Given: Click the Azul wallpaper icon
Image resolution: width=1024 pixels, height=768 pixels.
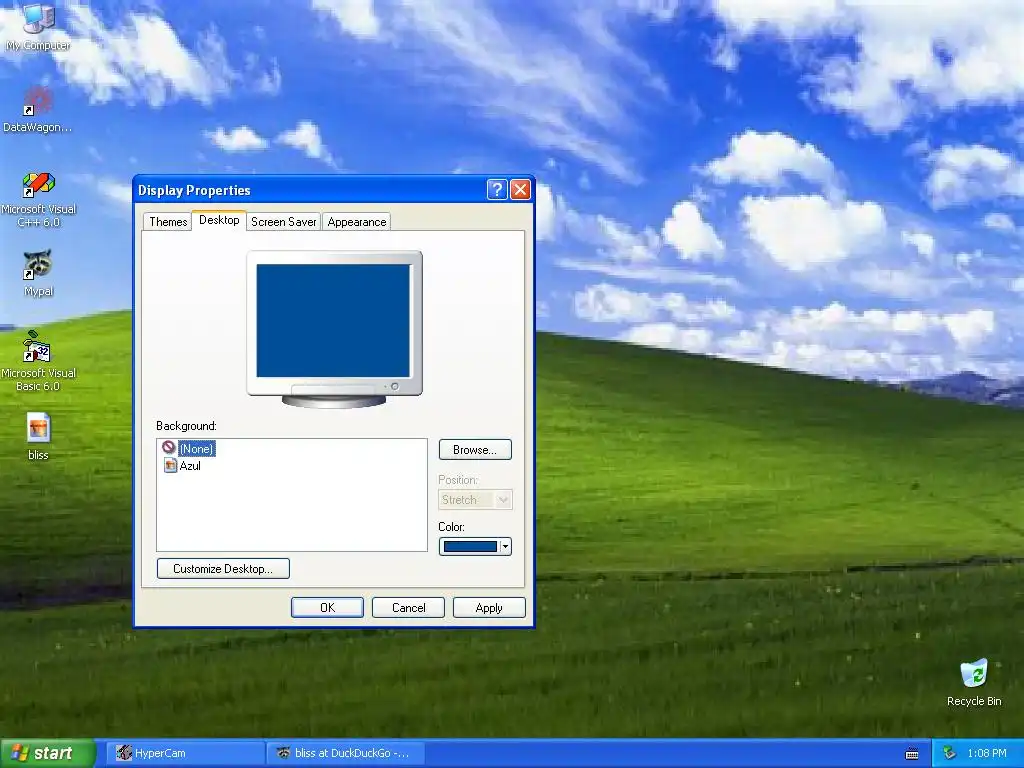Looking at the screenshot, I should [x=170, y=466].
